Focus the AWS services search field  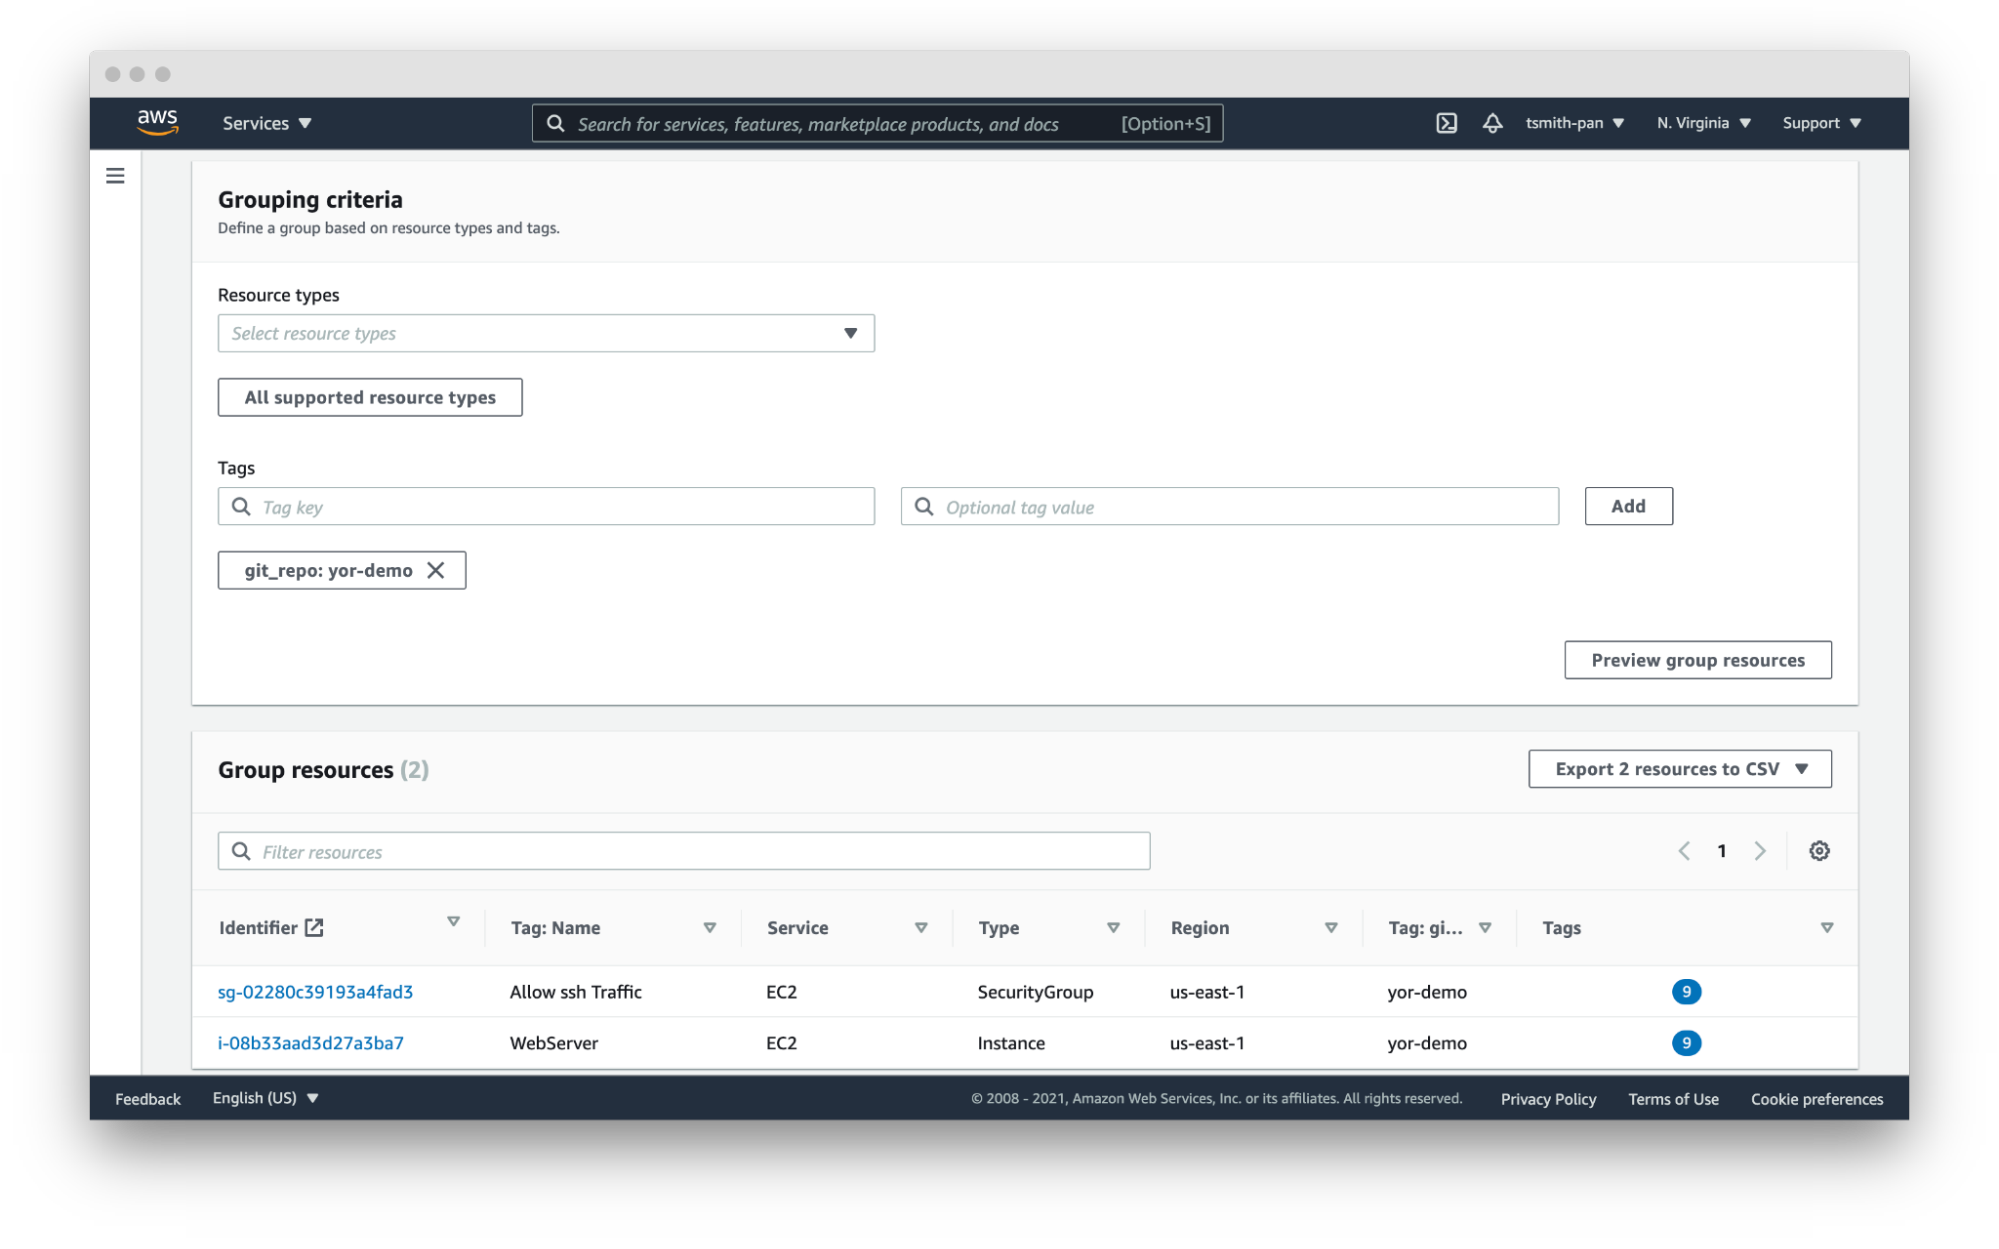(x=877, y=123)
